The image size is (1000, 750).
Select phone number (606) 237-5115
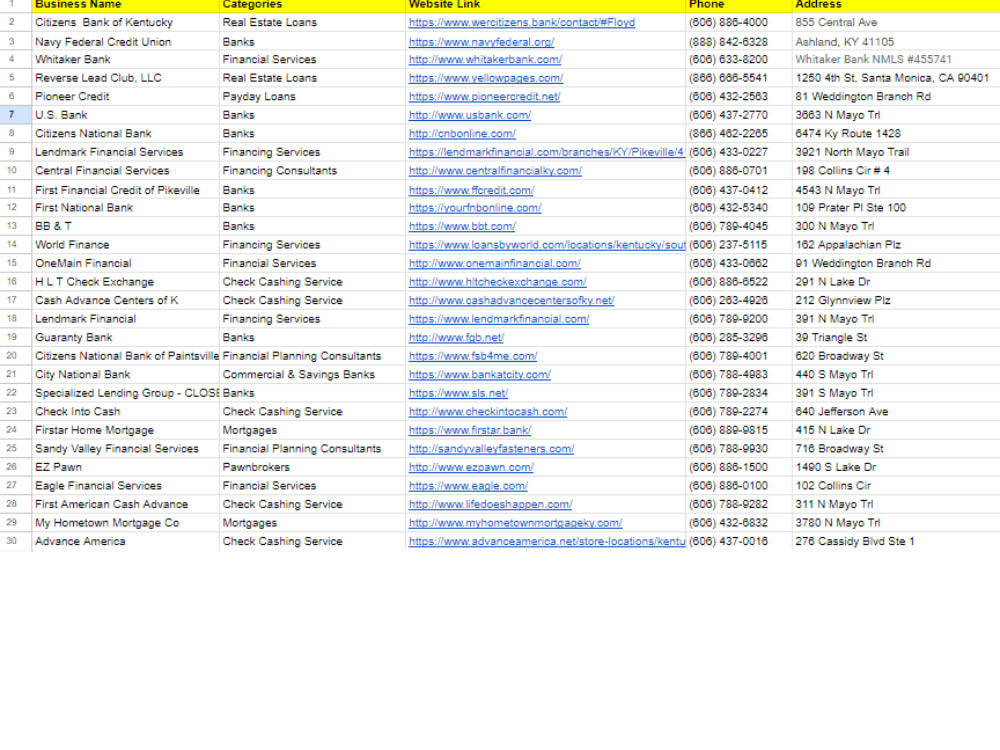(739, 244)
